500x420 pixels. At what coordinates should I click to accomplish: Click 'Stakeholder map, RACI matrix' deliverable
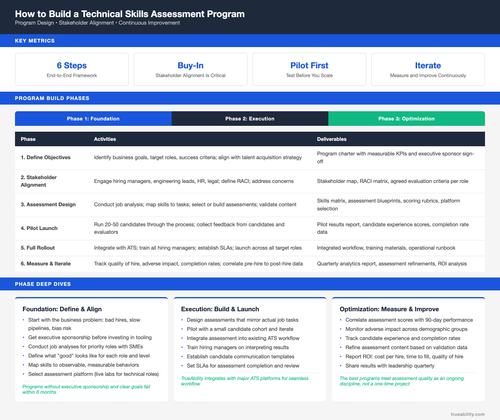(x=392, y=181)
